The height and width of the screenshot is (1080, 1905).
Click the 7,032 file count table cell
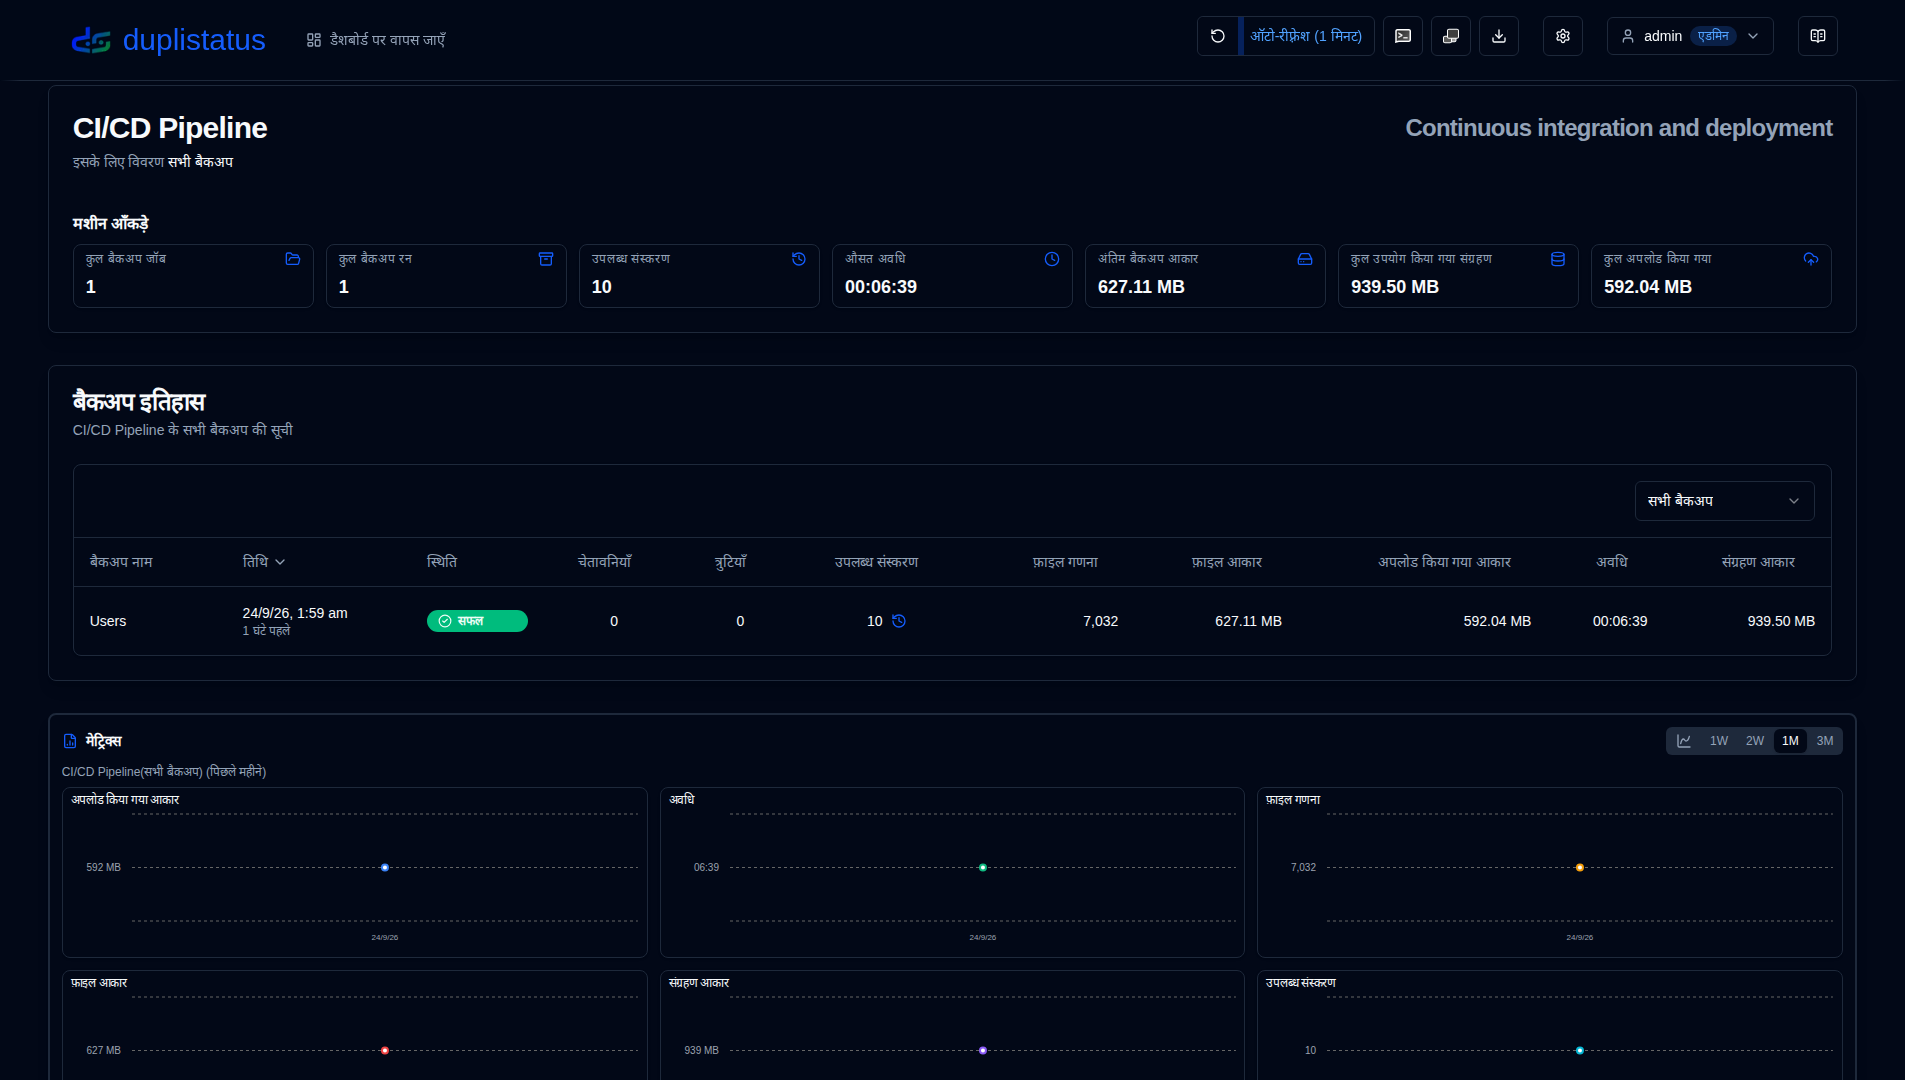point(1100,621)
